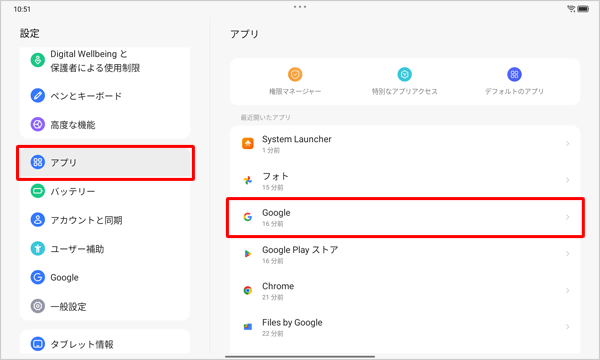Image resolution: width=600 pixels, height=360 pixels.
Task: Click the orange 権限マネージャー shield icon
Action: pos(295,75)
